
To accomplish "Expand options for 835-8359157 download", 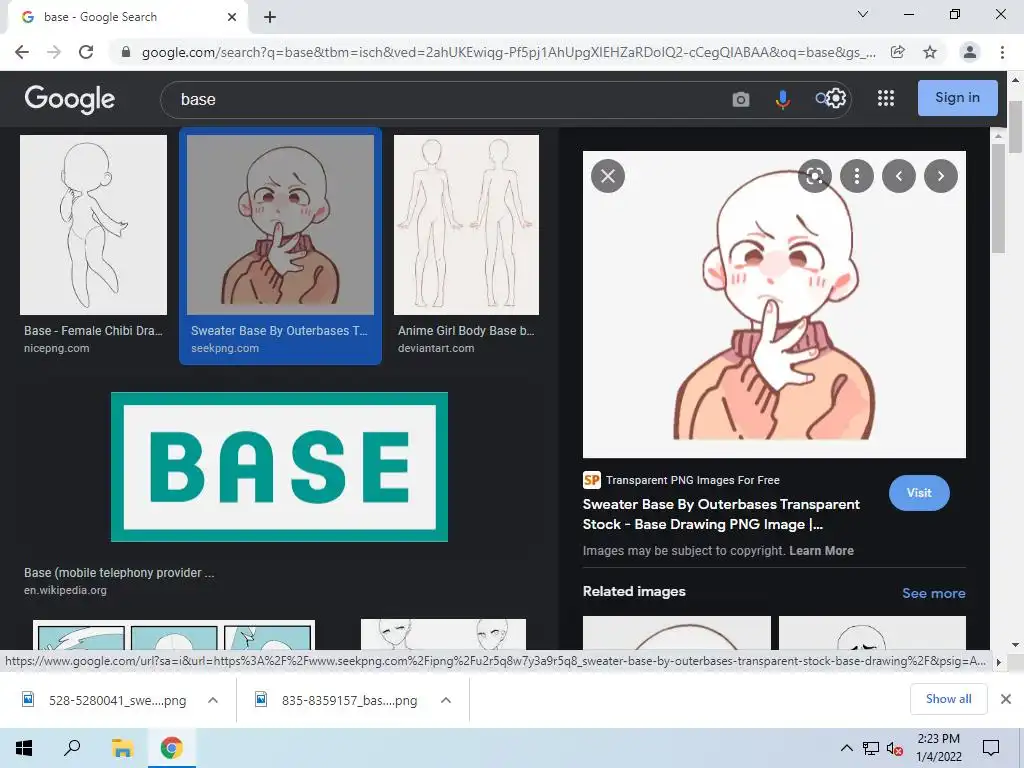I will pos(446,700).
